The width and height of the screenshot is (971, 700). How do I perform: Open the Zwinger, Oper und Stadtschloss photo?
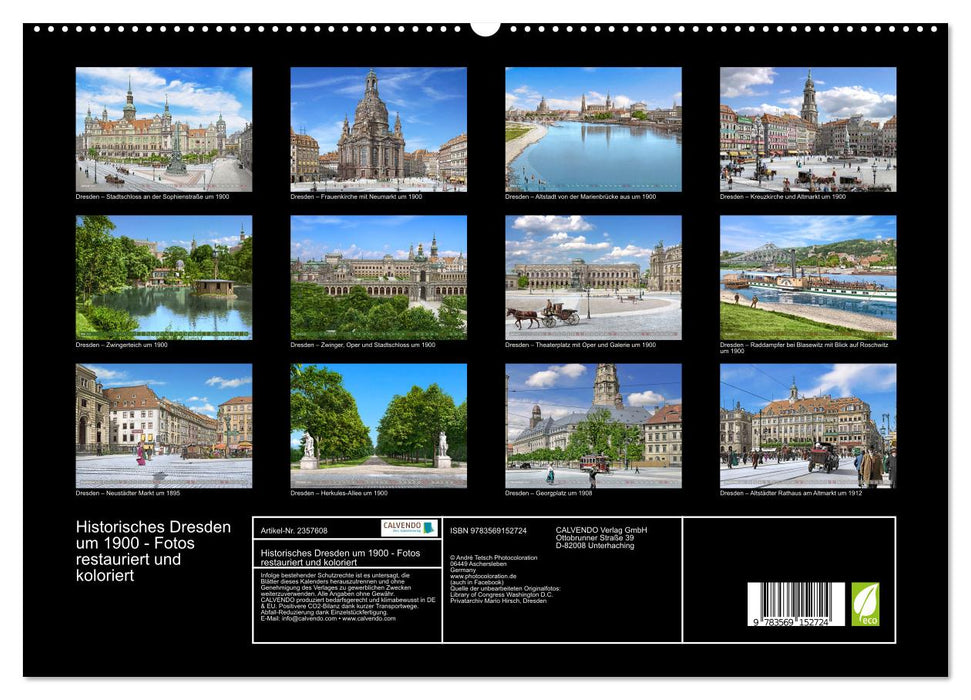pyautogui.click(x=378, y=278)
